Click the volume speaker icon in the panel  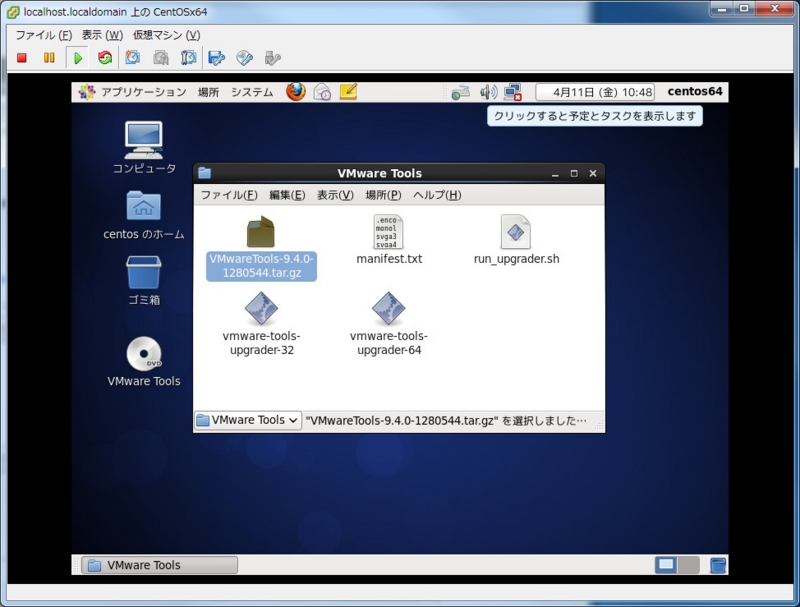(488, 92)
